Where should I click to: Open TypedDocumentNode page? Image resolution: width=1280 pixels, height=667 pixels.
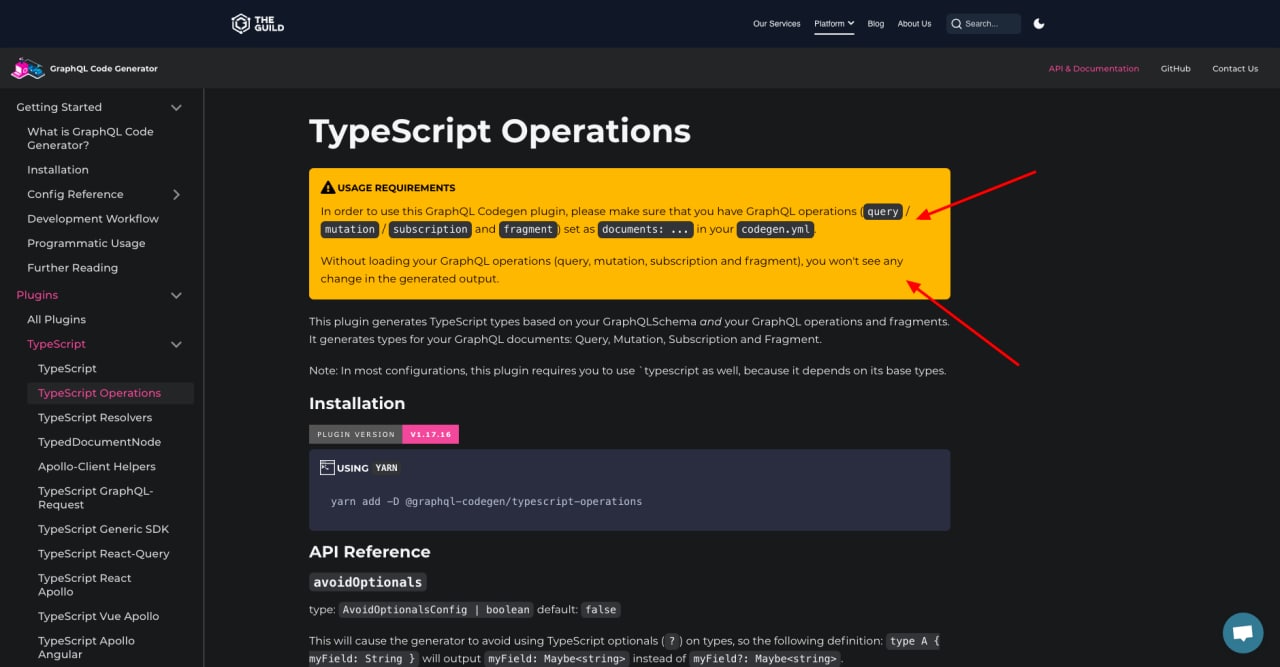click(x=99, y=442)
